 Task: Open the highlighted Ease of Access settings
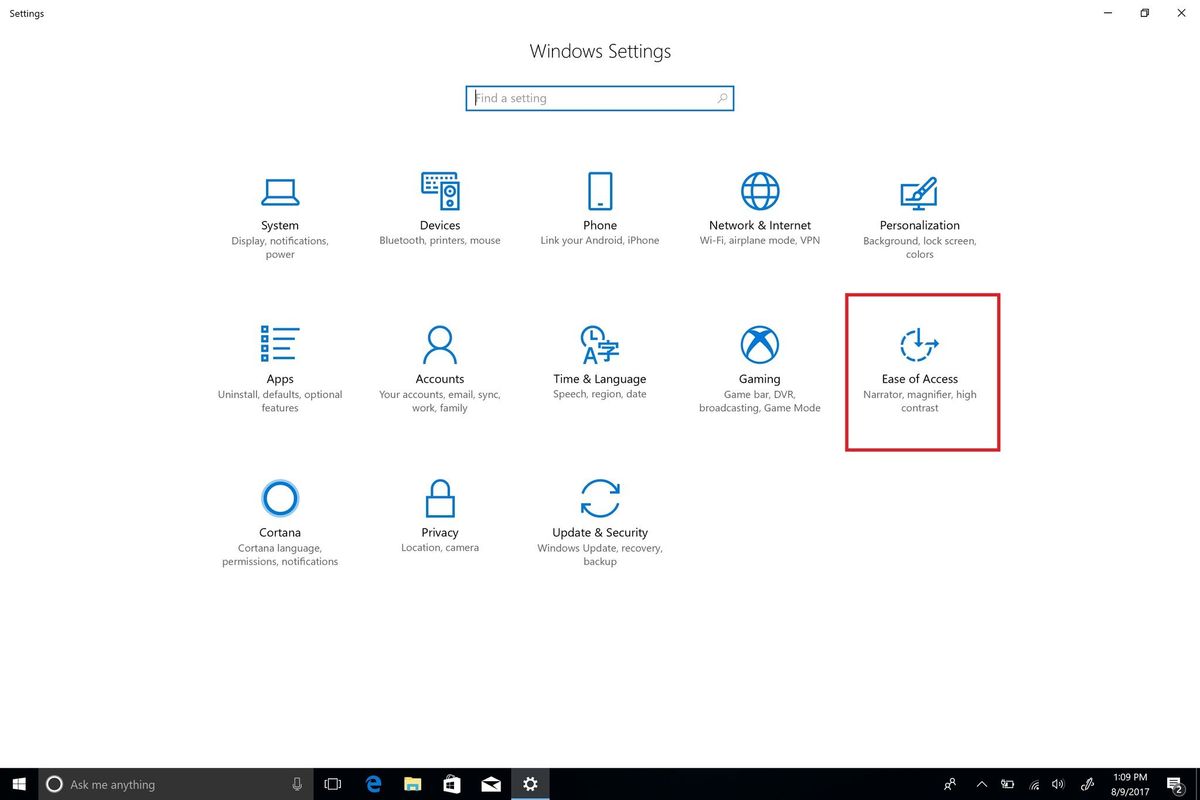click(x=919, y=370)
